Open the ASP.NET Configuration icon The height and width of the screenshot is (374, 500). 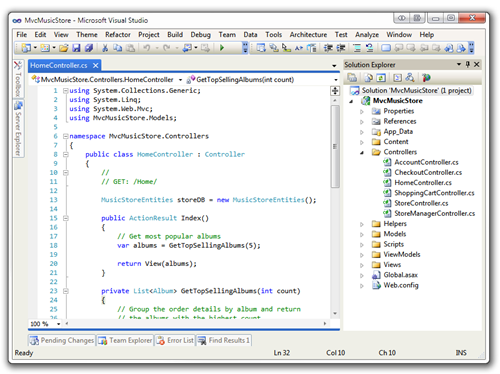(x=426, y=78)
